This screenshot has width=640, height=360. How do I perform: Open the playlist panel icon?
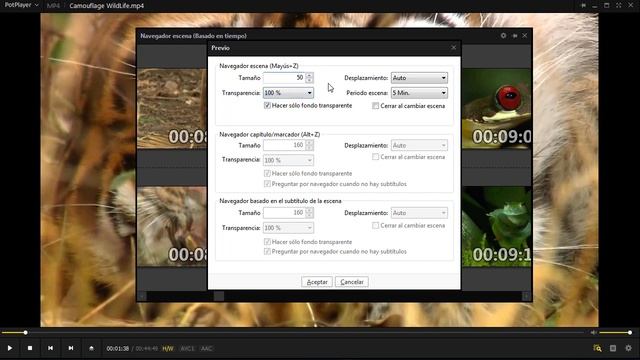pos(613,348)
